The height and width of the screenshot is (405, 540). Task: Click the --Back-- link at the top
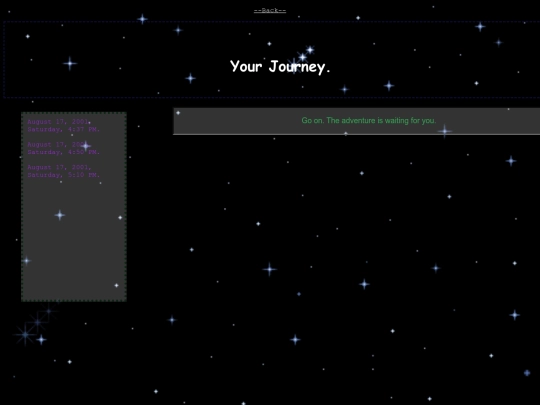point(270,10)
